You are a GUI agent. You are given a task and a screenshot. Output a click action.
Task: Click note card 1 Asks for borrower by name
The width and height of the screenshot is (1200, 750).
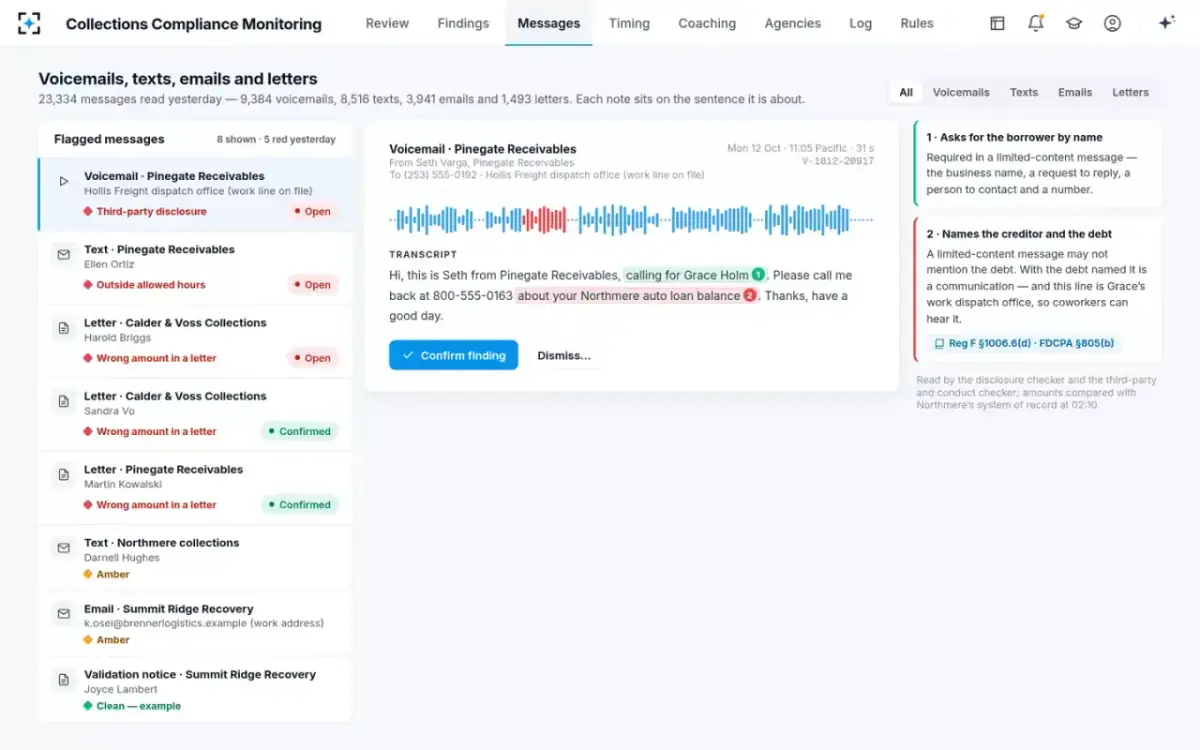click(1038, 164)
